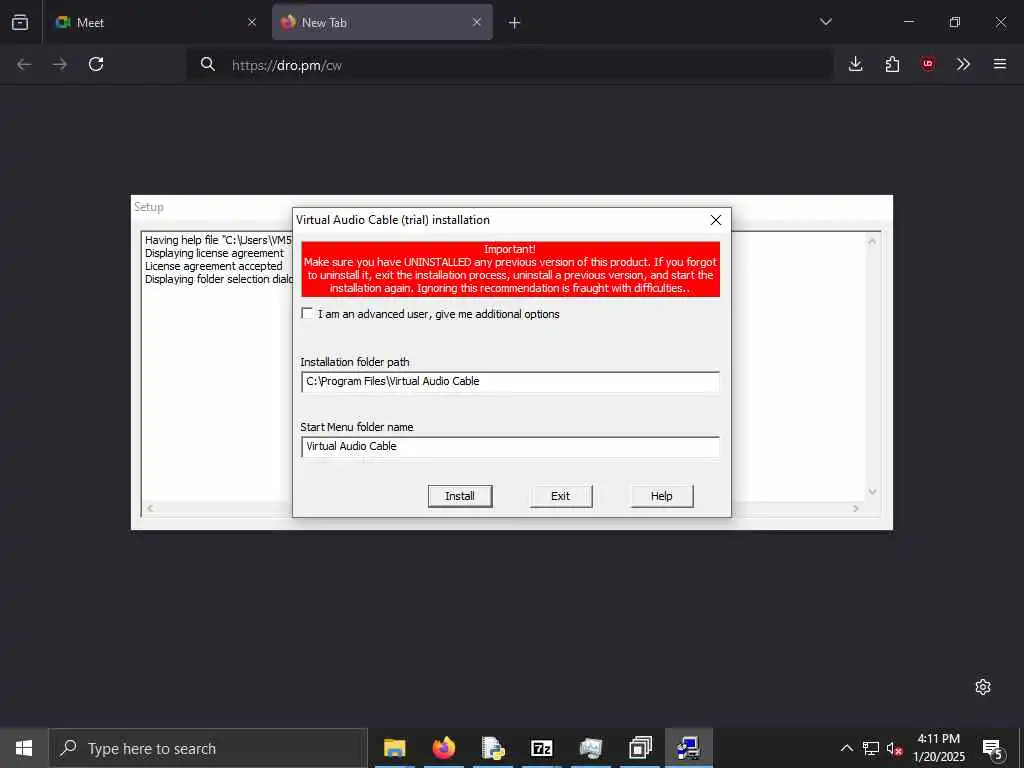The width and height of the screenshot is (1024, 768).
Task: Click the Install button
Action: [x=460, y=496]
